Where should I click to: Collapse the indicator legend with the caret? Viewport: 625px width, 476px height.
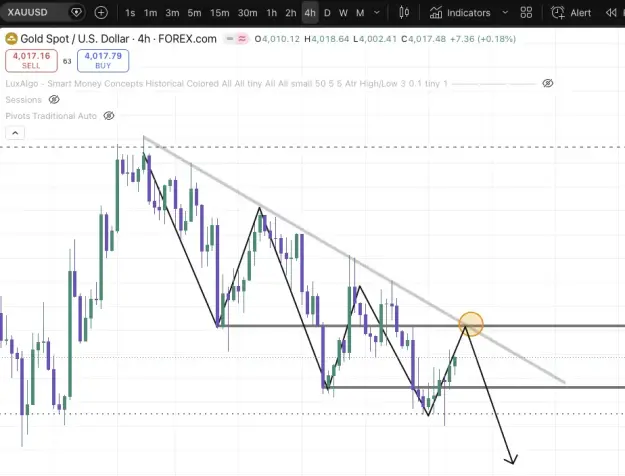click(15, 133)
